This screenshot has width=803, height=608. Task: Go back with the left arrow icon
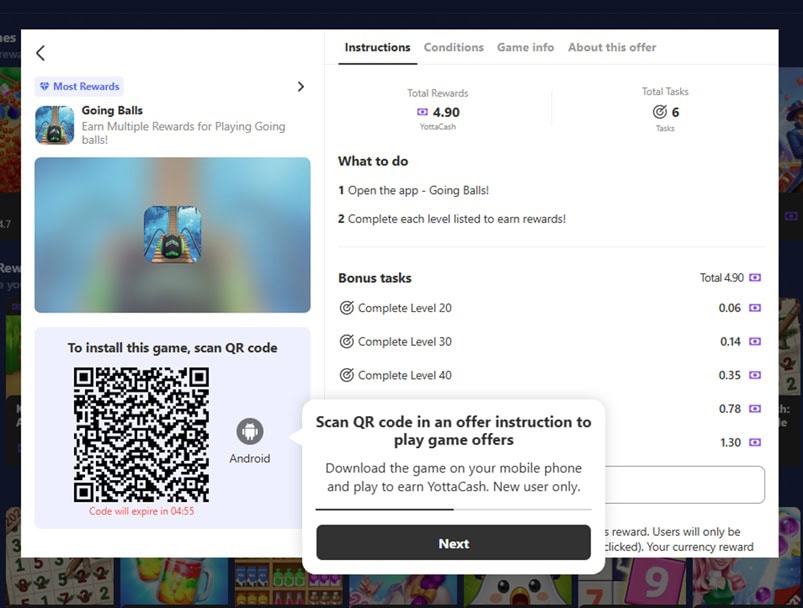click(x=40, y=53)
